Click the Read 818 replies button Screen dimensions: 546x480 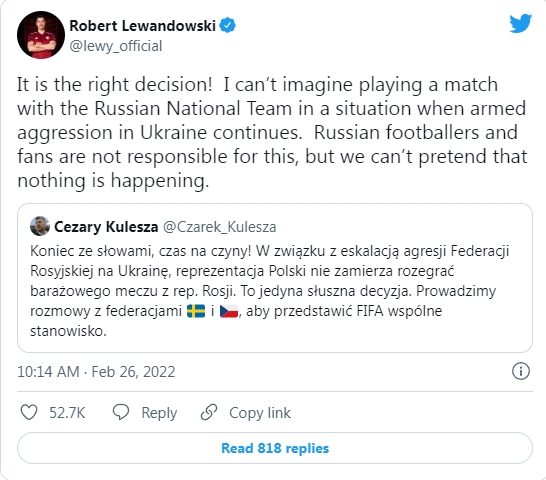(275, 448)
